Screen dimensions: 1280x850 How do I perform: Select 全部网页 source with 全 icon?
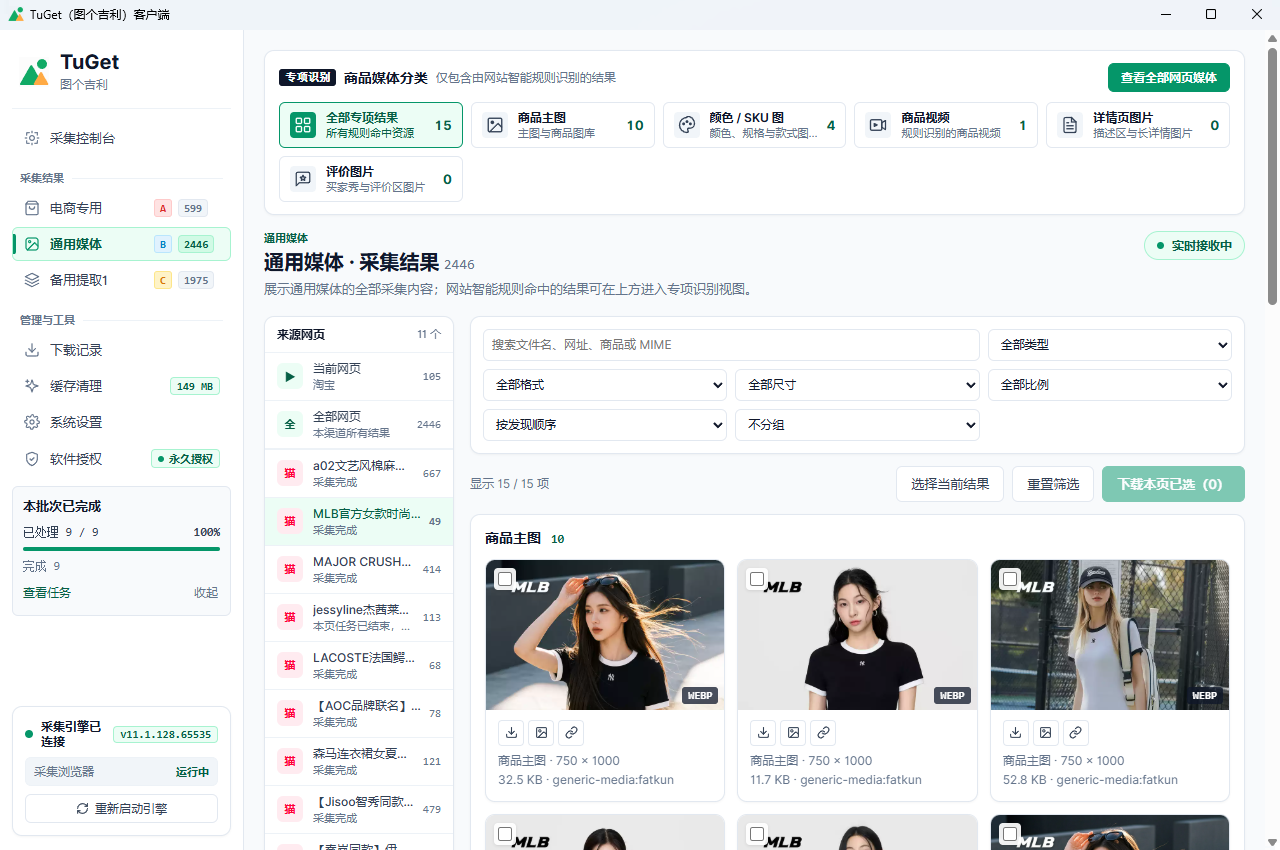(x=359, y=425)
